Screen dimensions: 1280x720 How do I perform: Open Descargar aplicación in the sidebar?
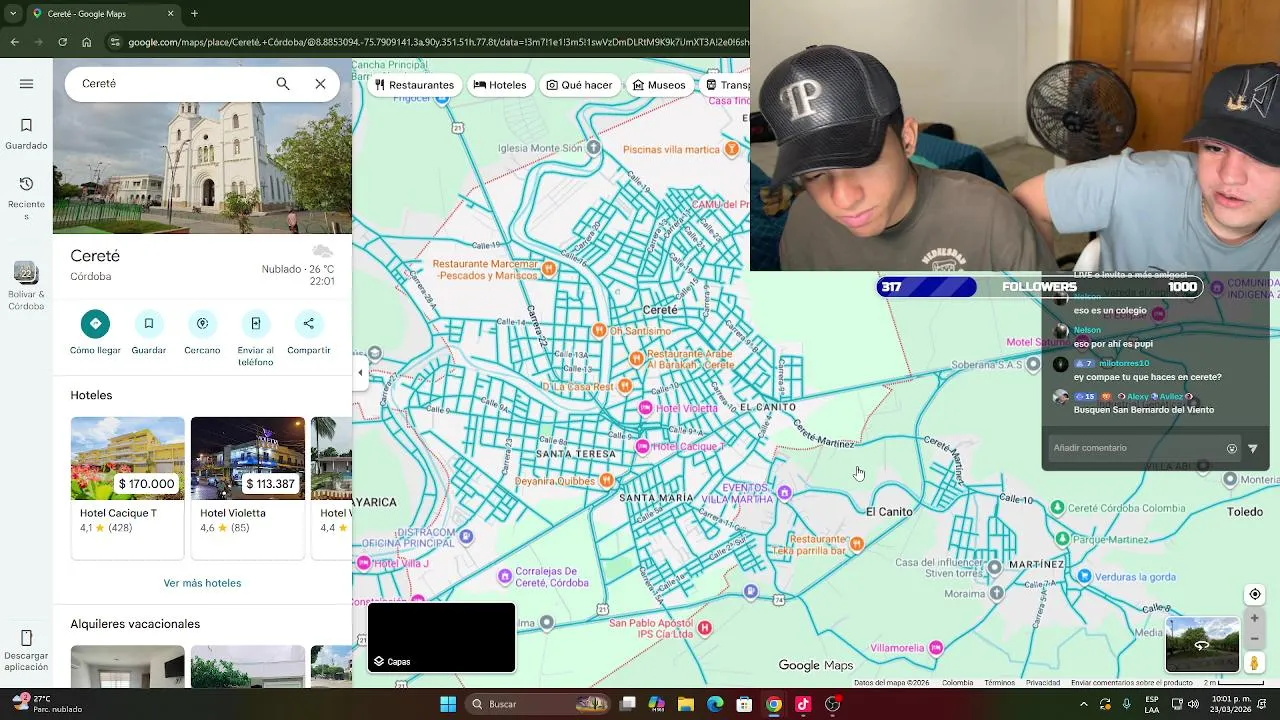pos(26,650)
